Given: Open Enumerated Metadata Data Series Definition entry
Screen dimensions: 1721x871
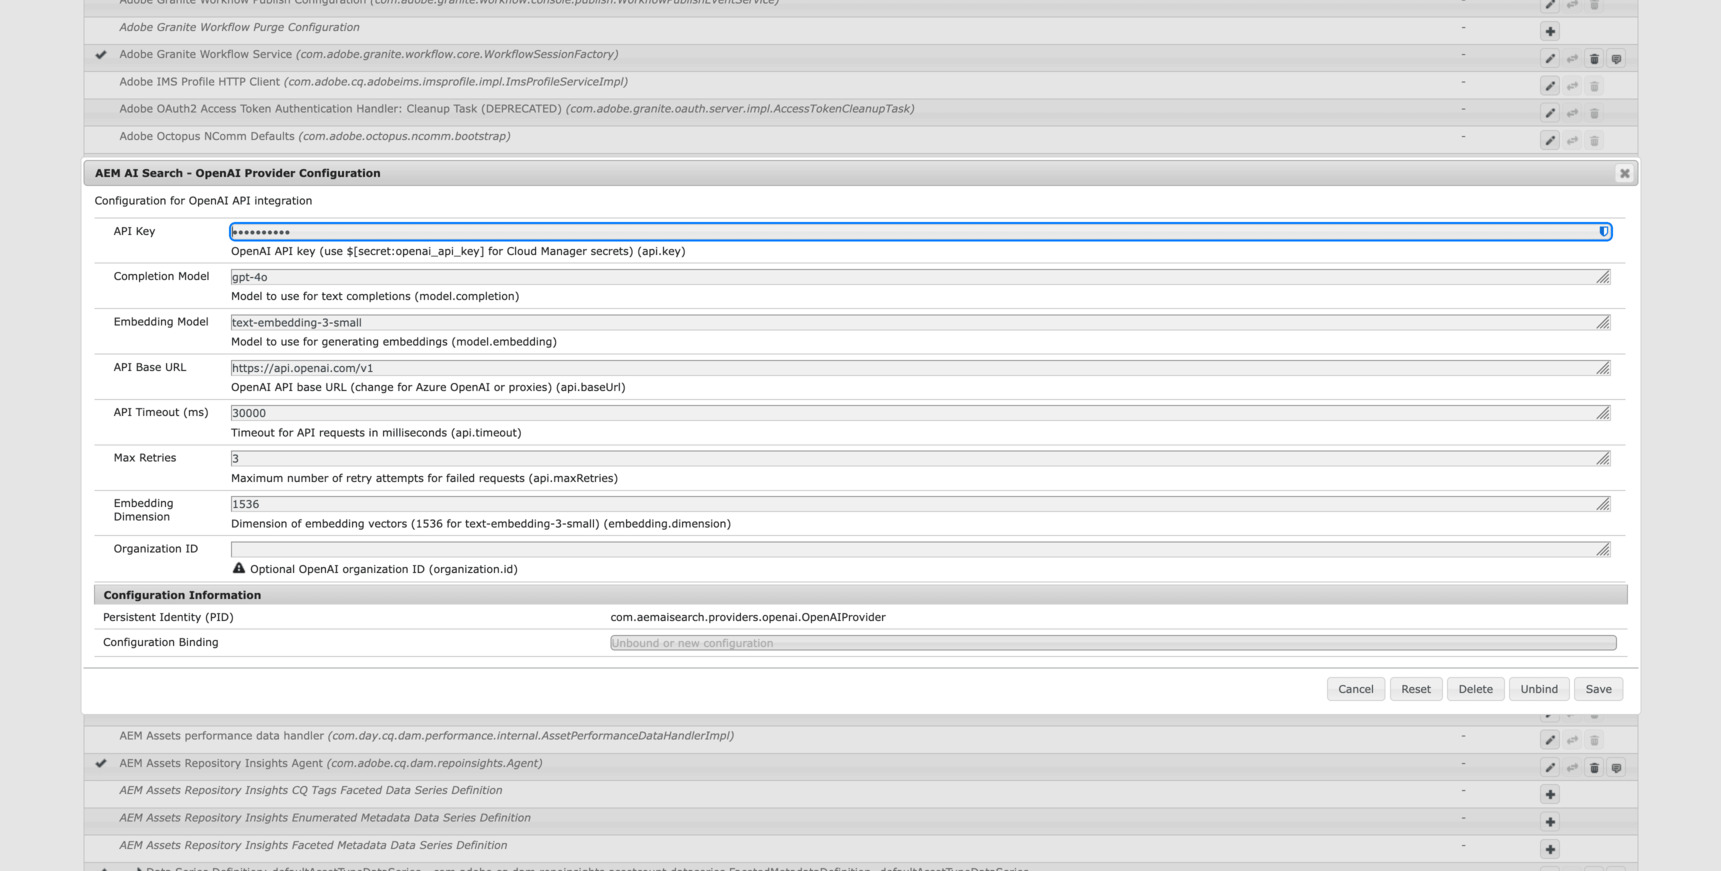Looking at the screenshot, I should (324, 818).
